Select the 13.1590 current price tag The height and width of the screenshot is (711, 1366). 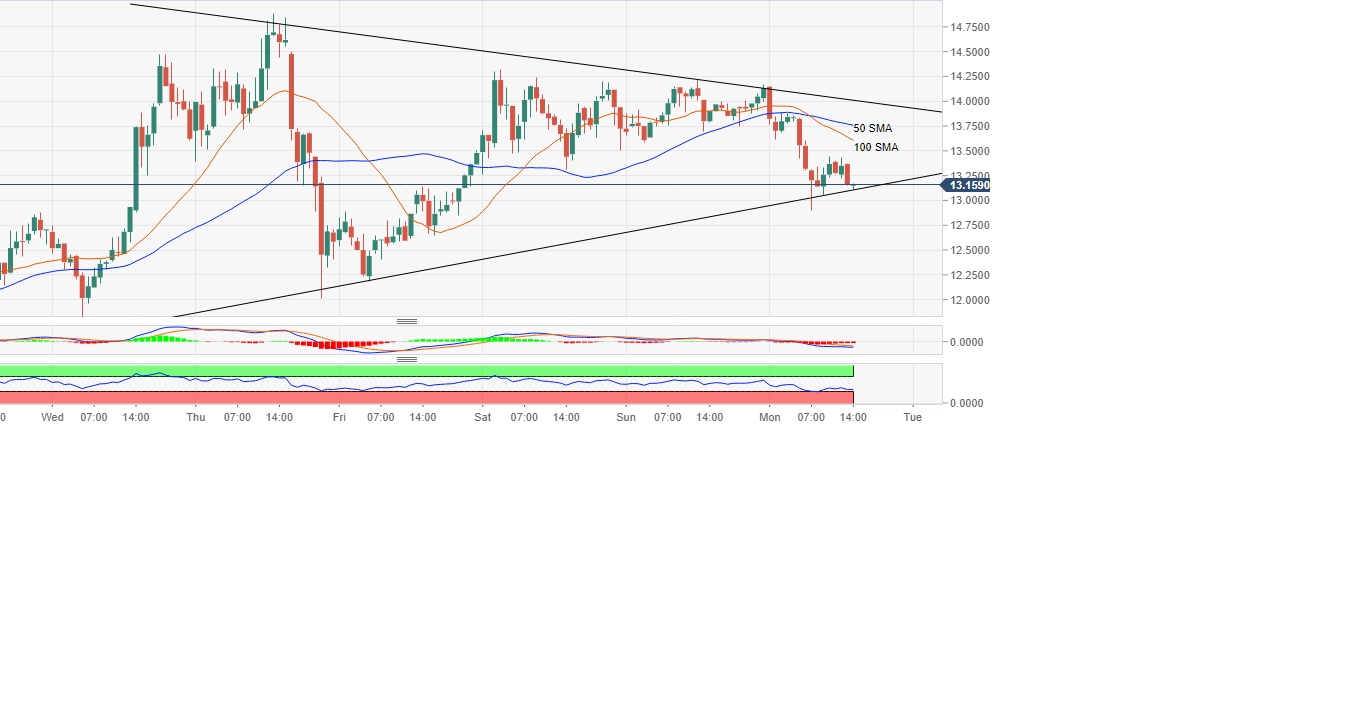coord(967,185)
